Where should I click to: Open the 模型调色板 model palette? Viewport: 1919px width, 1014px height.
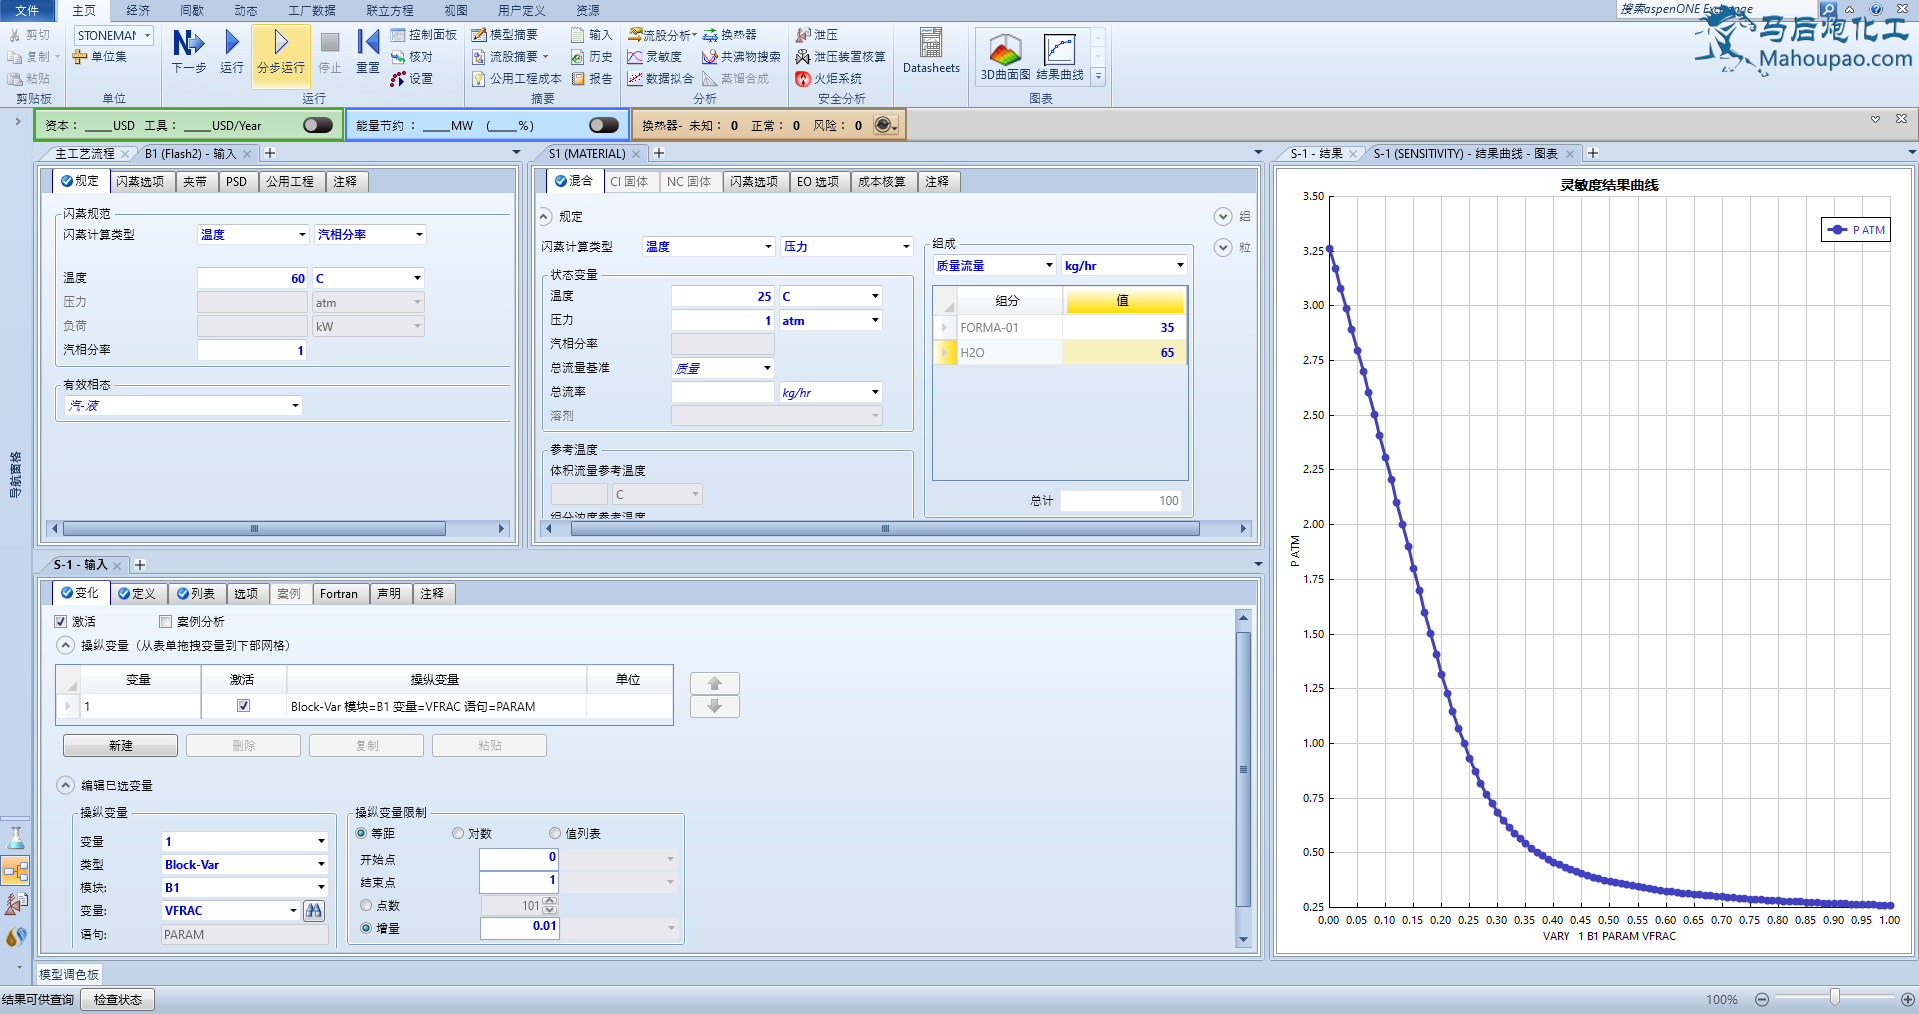(69, 974)
